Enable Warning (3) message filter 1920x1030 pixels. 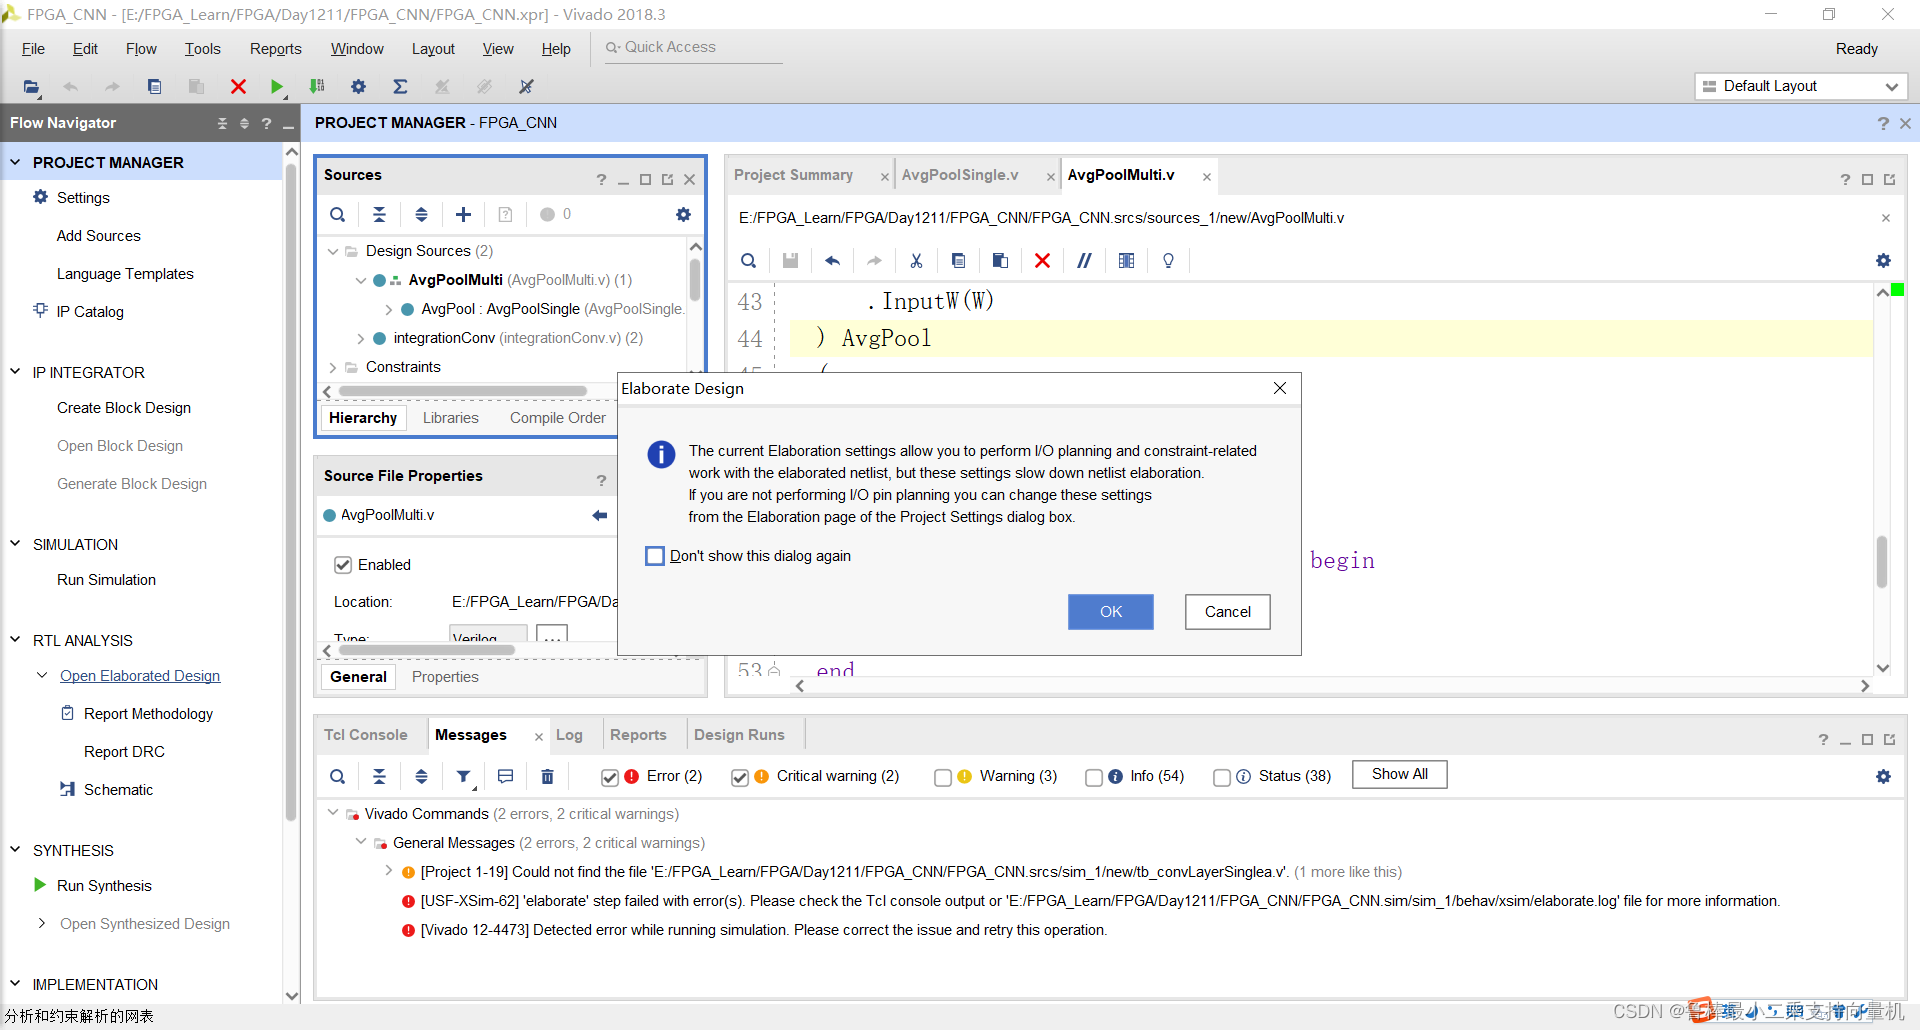point(943,777)
